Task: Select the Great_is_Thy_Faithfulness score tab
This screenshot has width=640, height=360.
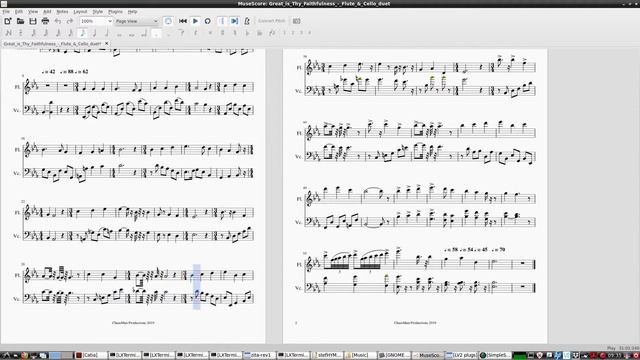Action: [x=52, y=43]
